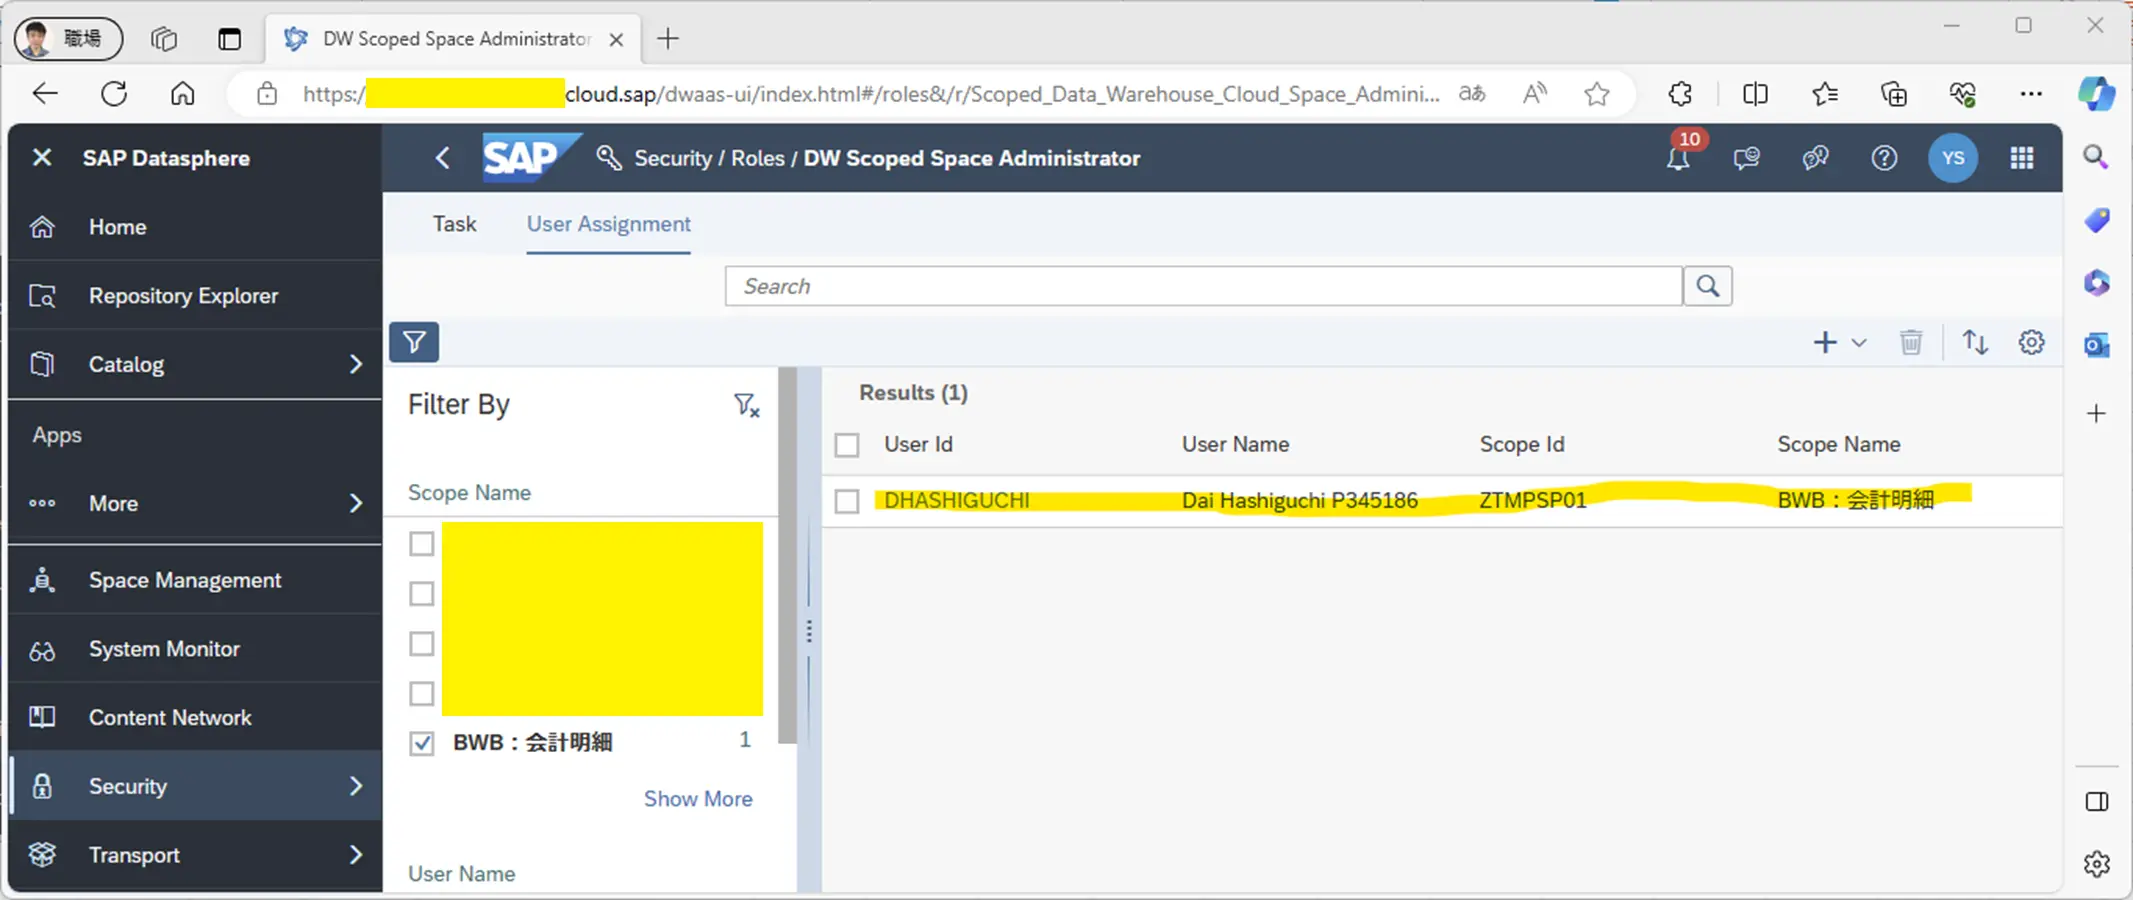The image size is (2133, 900).
Task: Open the Edge sidebar search icon
Action: [x=2096, y=156]
